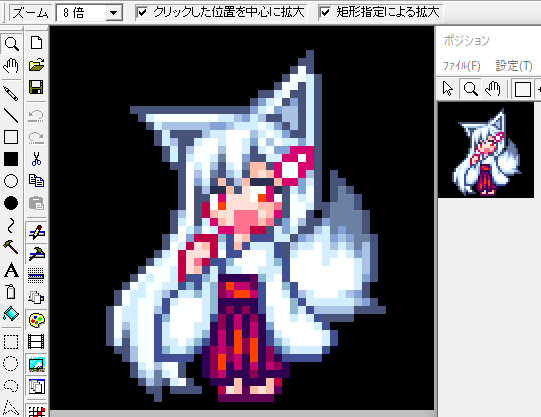Click the horizontal scrollbar below canvas
The image size is (541, 417).
pyautogui.click(x=242, y=414)
